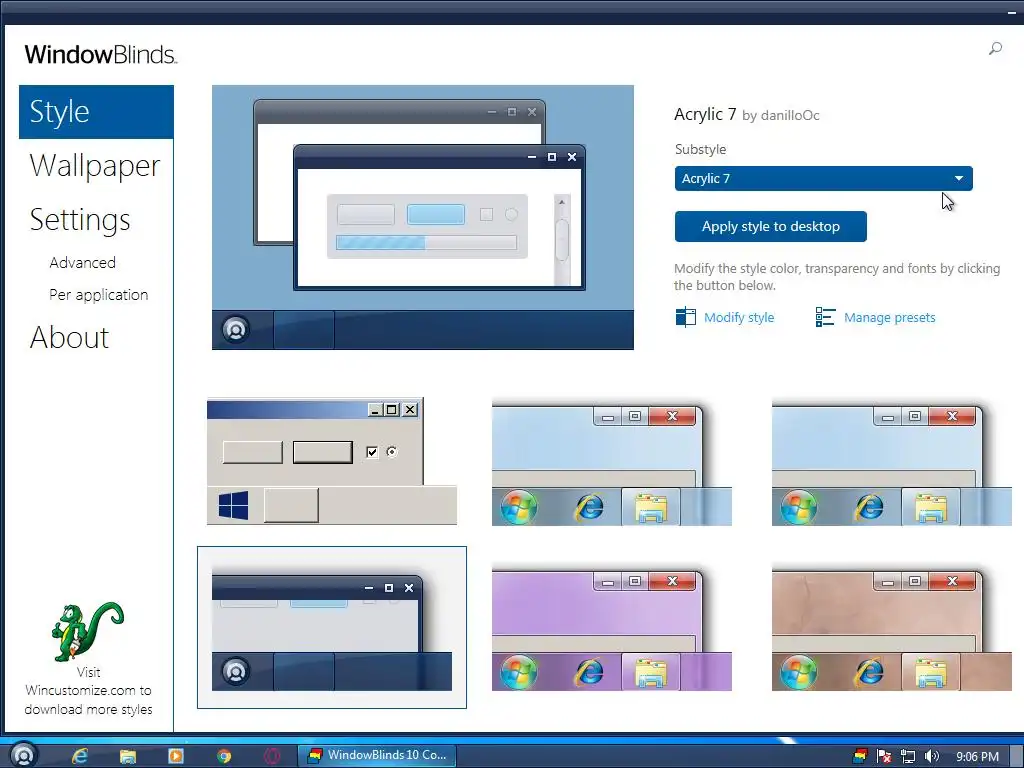Select the blue Aero style thumbnail at top right

coord(891,462)
